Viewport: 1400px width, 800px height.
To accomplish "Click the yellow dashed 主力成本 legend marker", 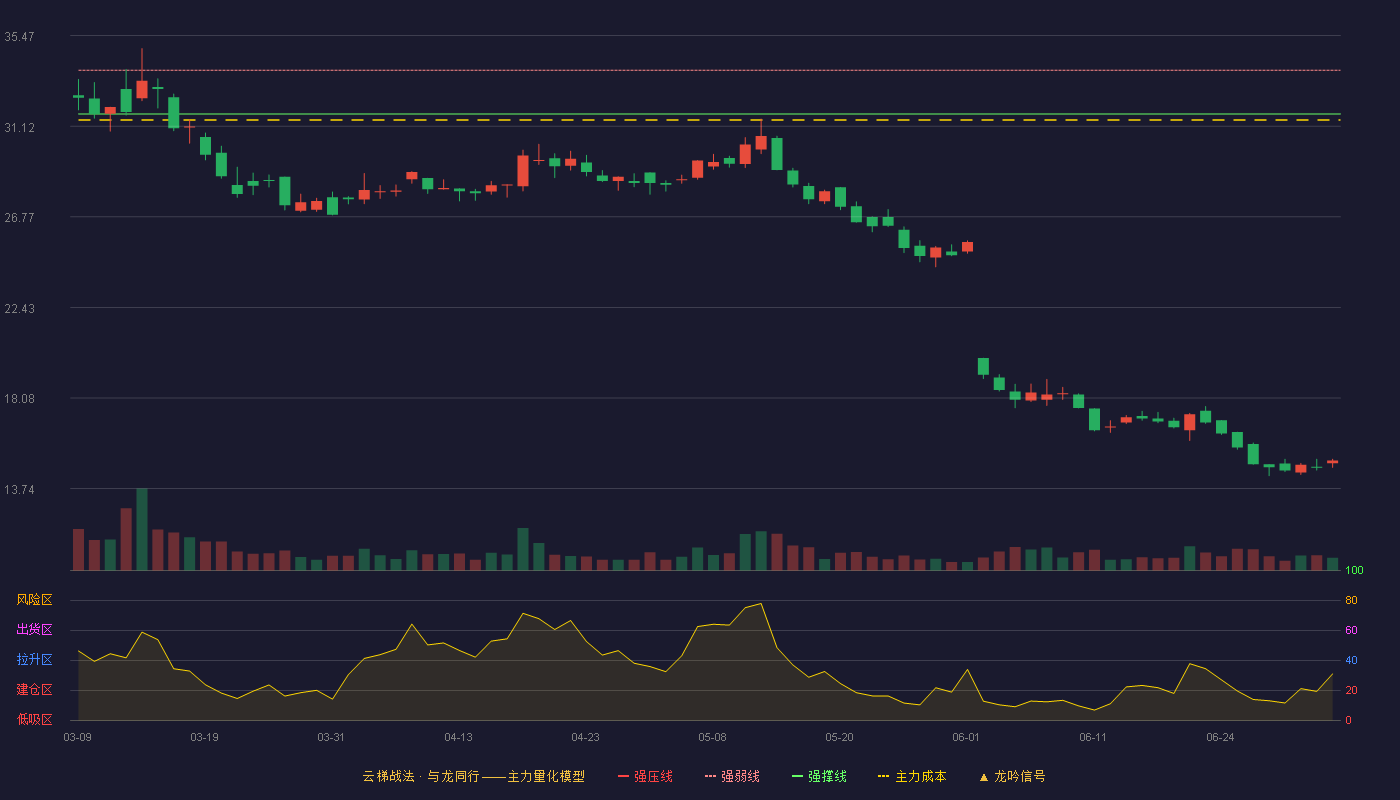I will point(883,776).
